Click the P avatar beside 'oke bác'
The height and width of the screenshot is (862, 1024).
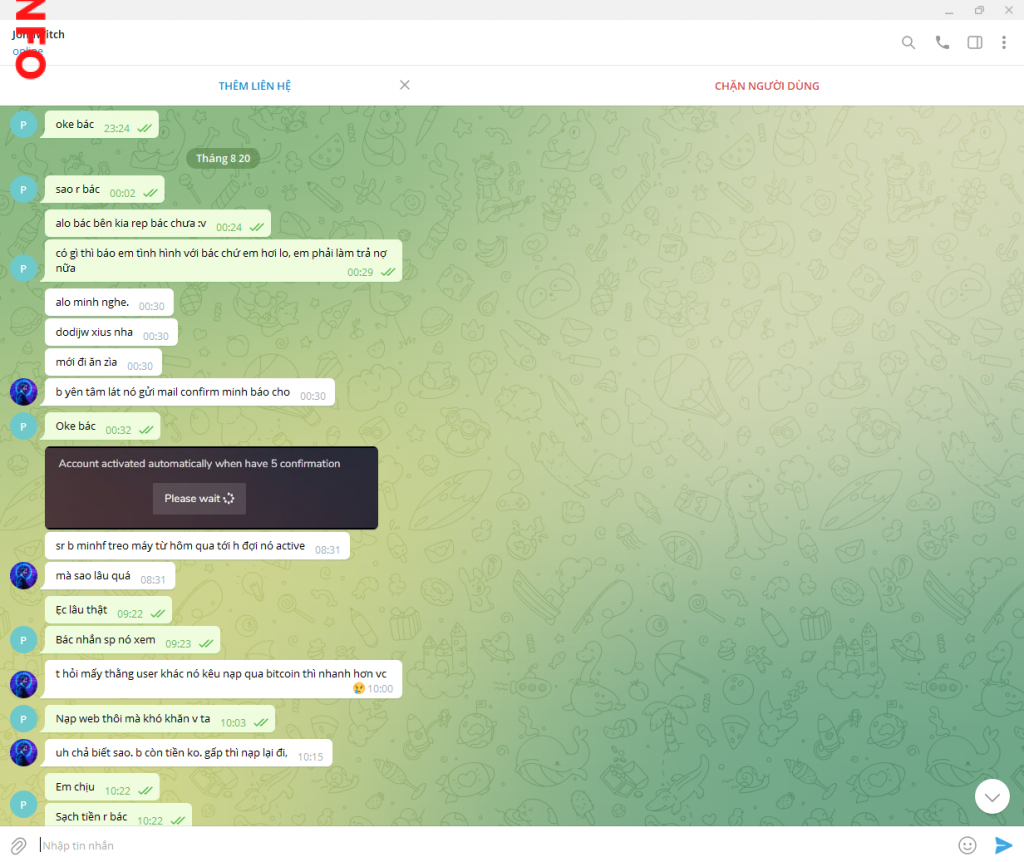(x=23, y=125)
